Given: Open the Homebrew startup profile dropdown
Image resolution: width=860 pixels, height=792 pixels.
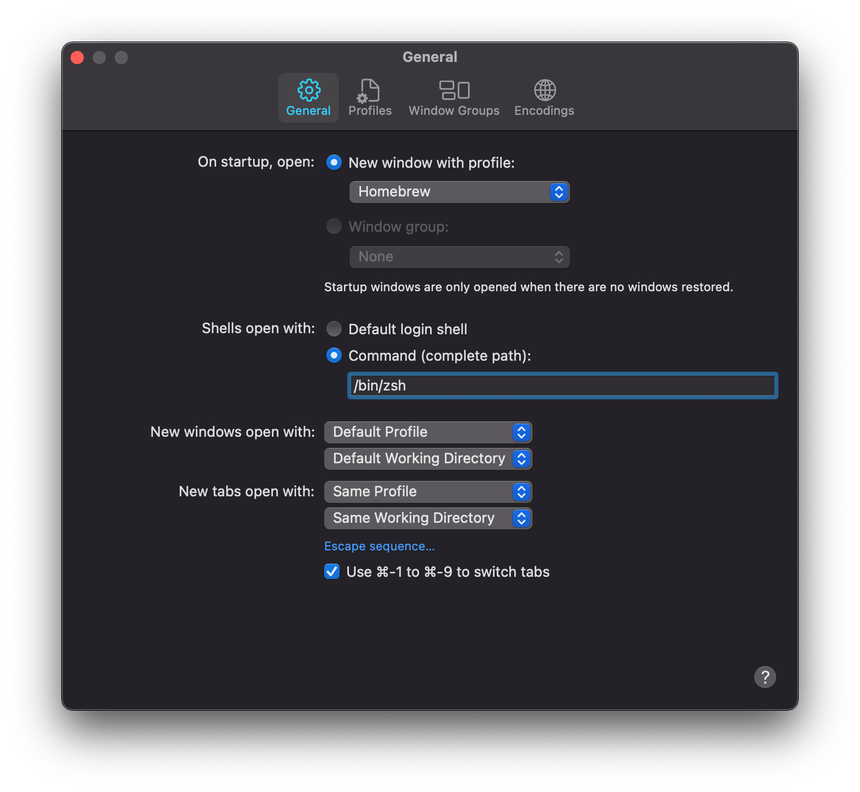Looking at the screenshot, I should pos(459,192).
